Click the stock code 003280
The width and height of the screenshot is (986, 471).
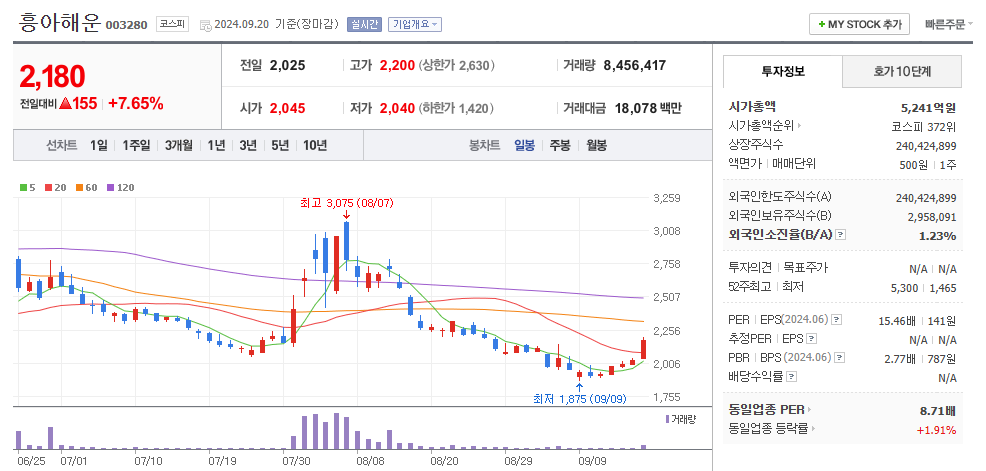126,25
